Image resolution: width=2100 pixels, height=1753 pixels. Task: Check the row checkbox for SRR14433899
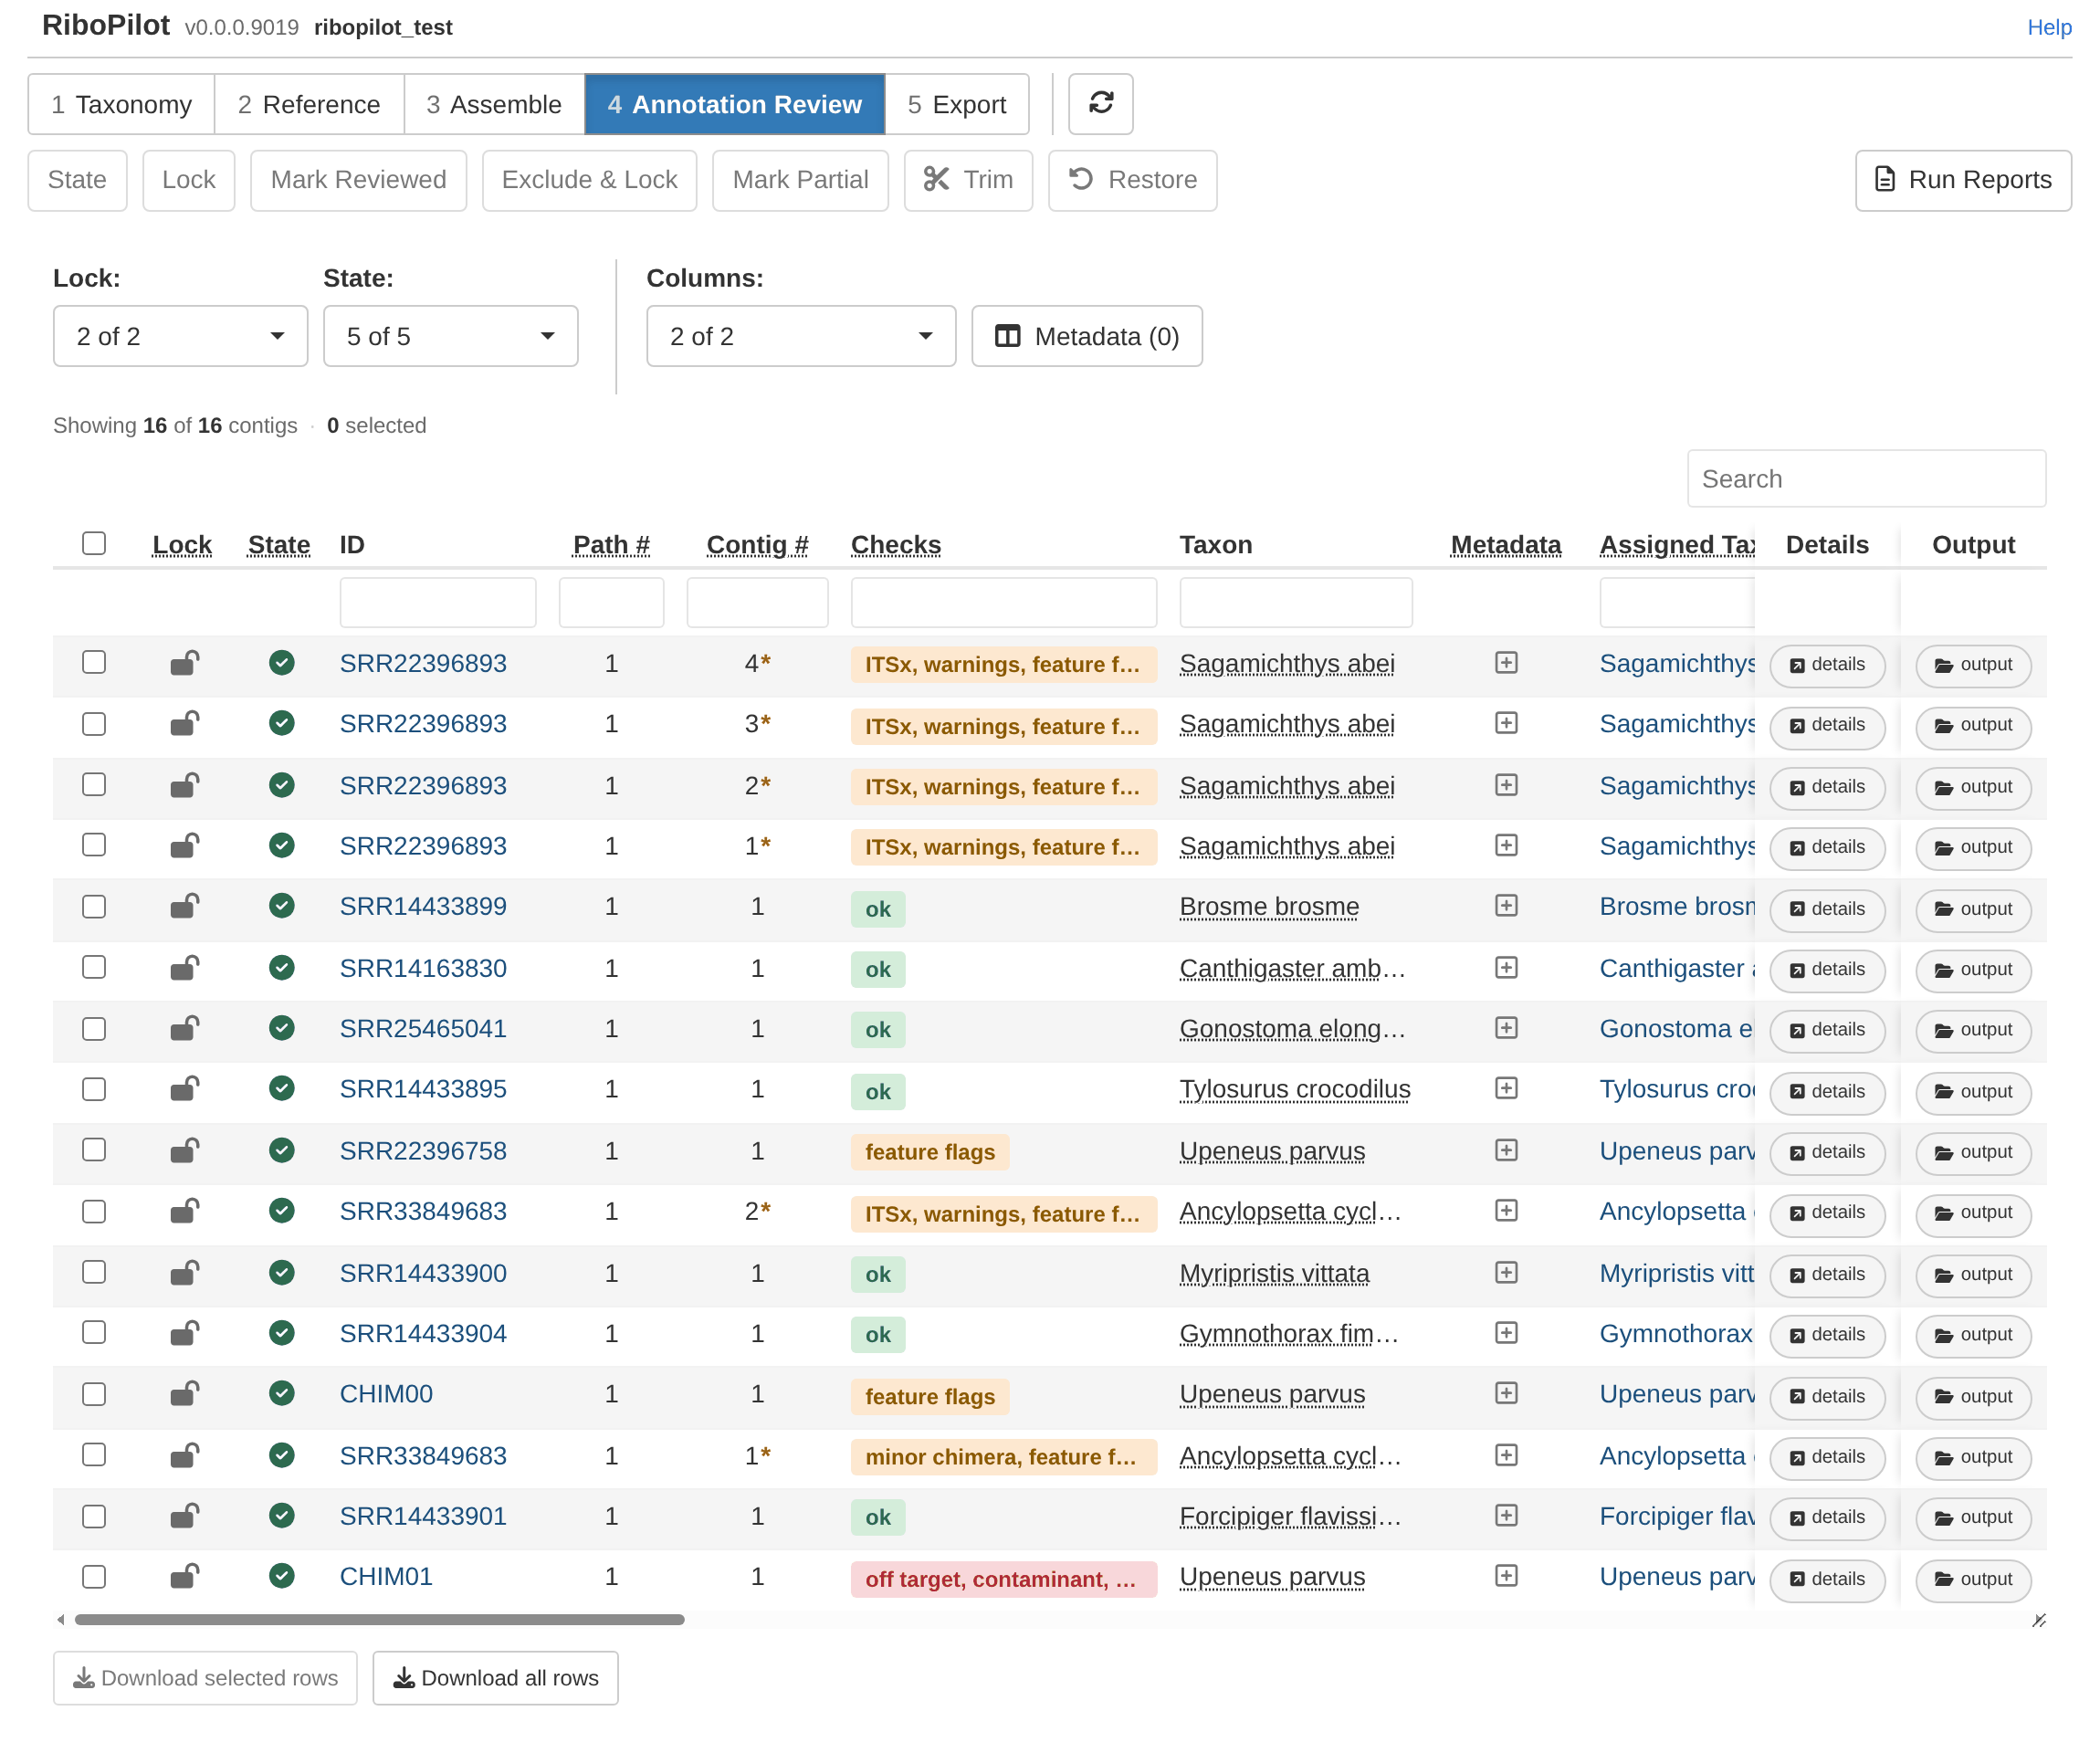(94, 906)
